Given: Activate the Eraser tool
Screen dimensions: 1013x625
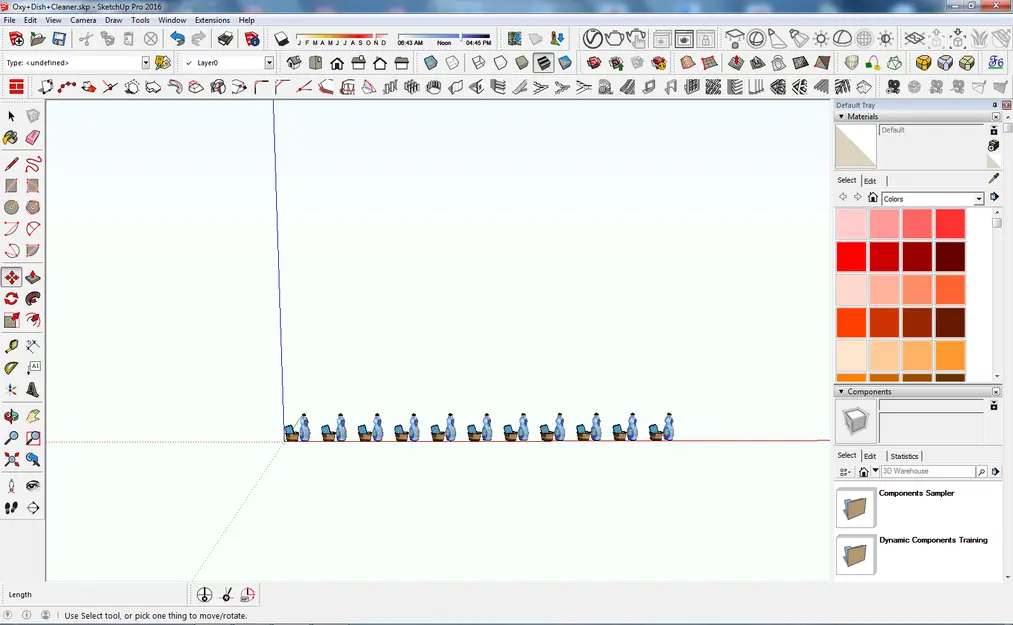Looking at the screenshot, I should [32, 138].
